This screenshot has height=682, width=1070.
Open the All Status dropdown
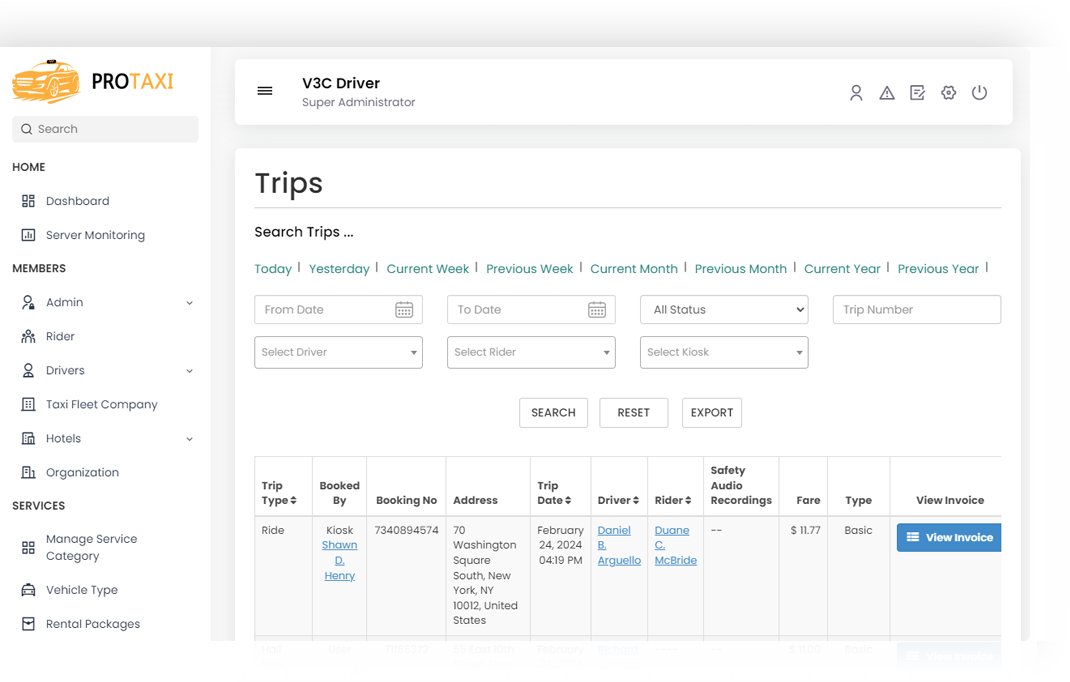723,309
